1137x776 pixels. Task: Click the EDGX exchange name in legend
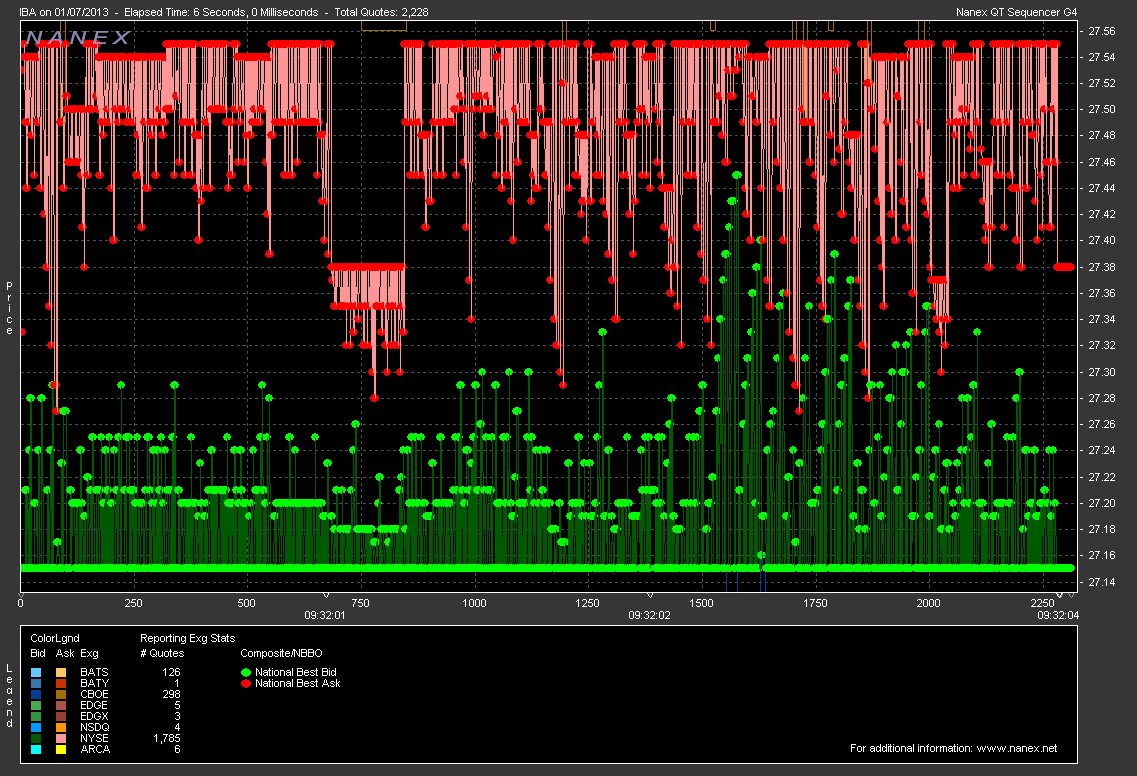coord(94,716)
